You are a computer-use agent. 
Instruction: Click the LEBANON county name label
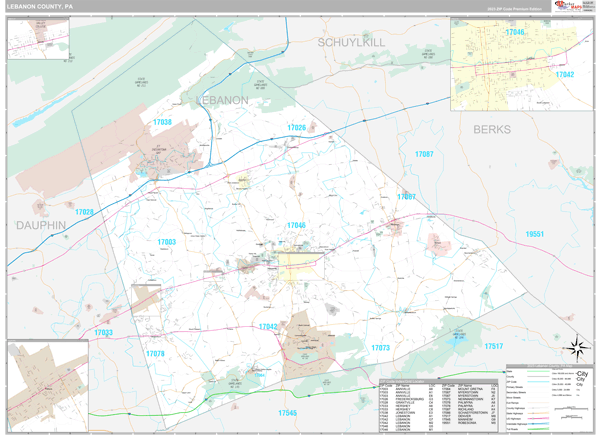pos(222,101)
